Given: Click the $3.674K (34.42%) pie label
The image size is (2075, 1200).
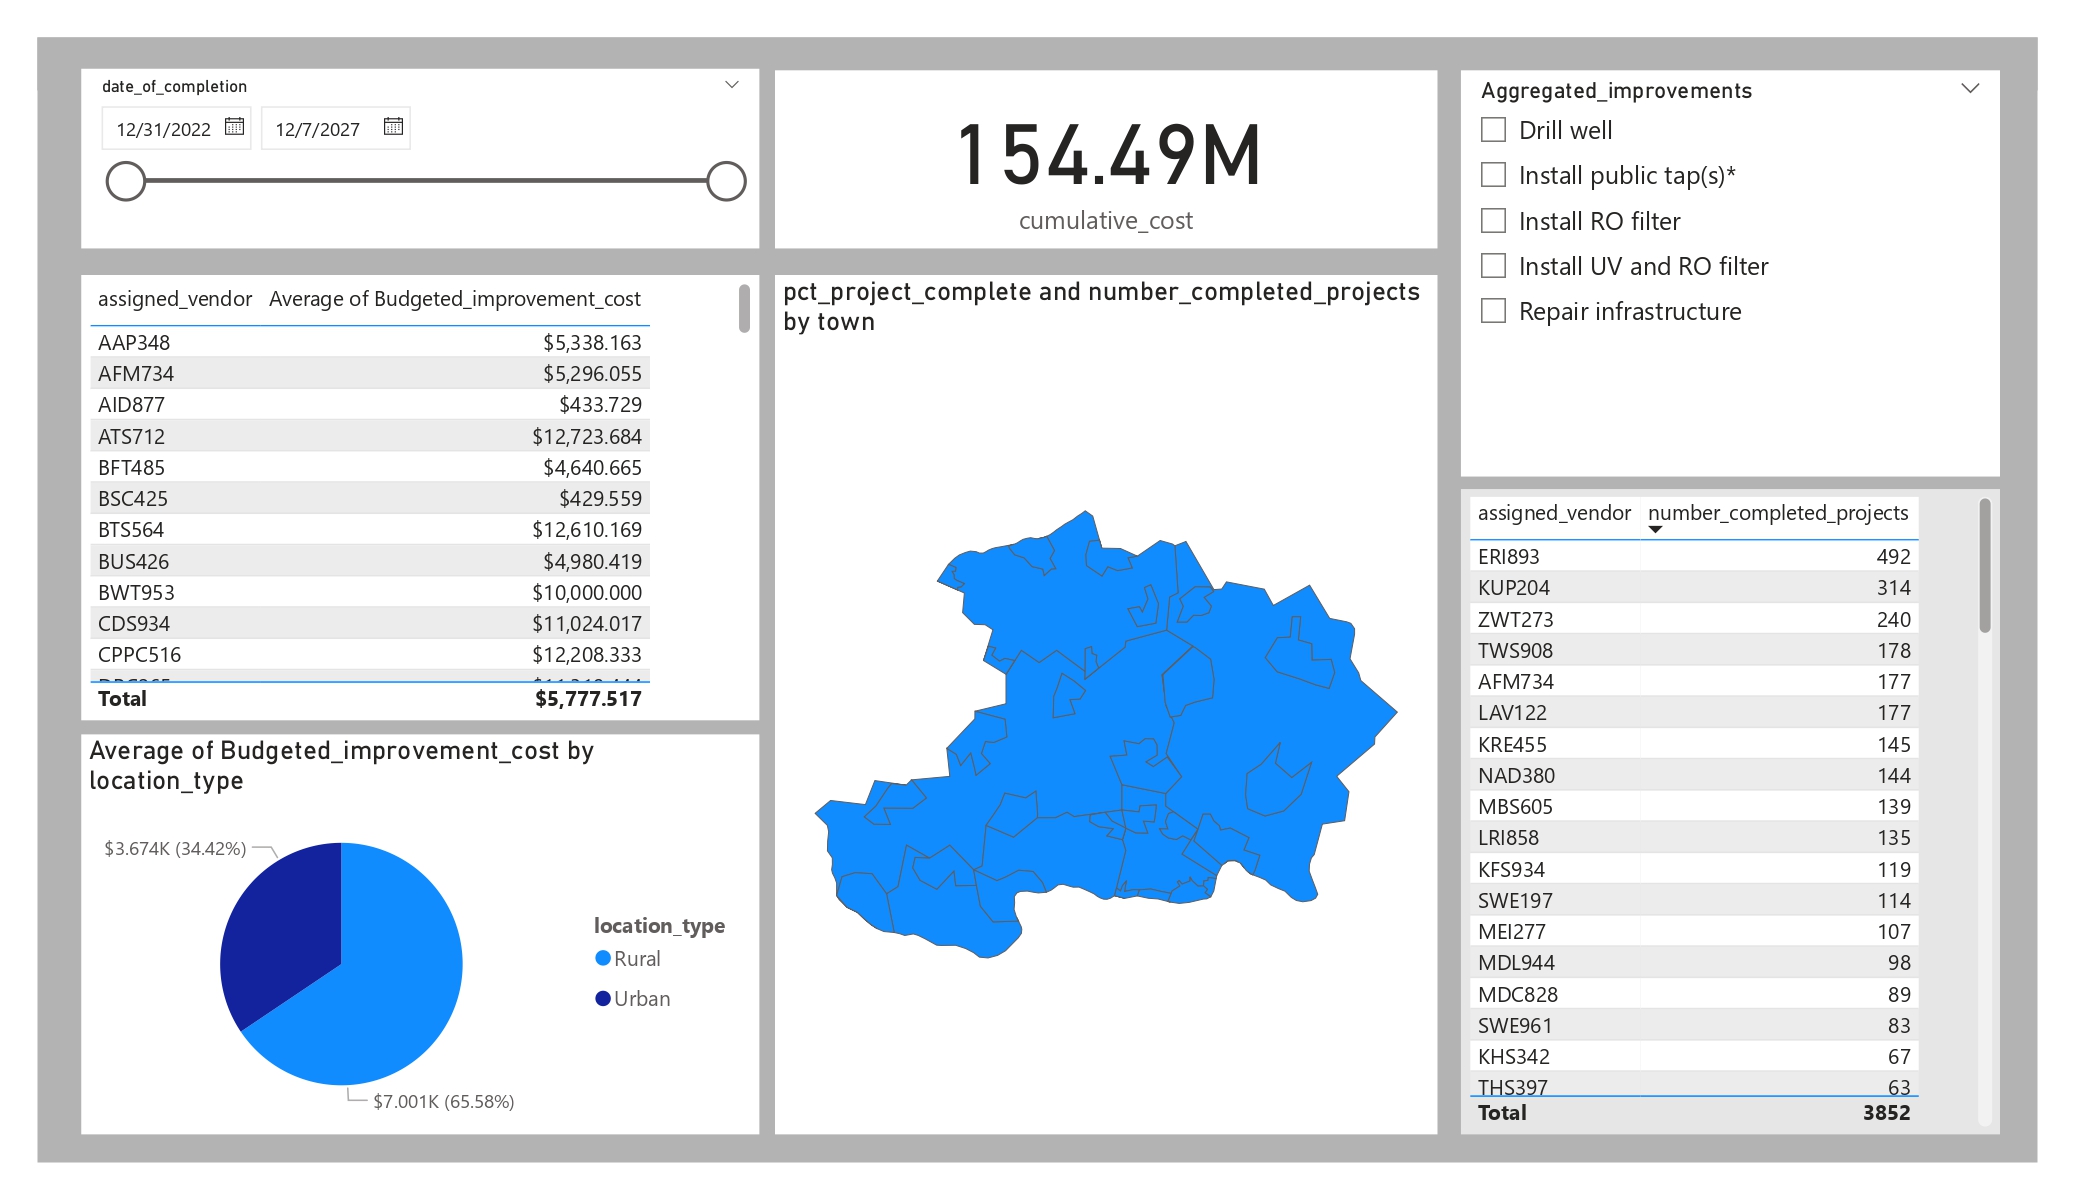Looking at the screenshot, I should 175,848.
